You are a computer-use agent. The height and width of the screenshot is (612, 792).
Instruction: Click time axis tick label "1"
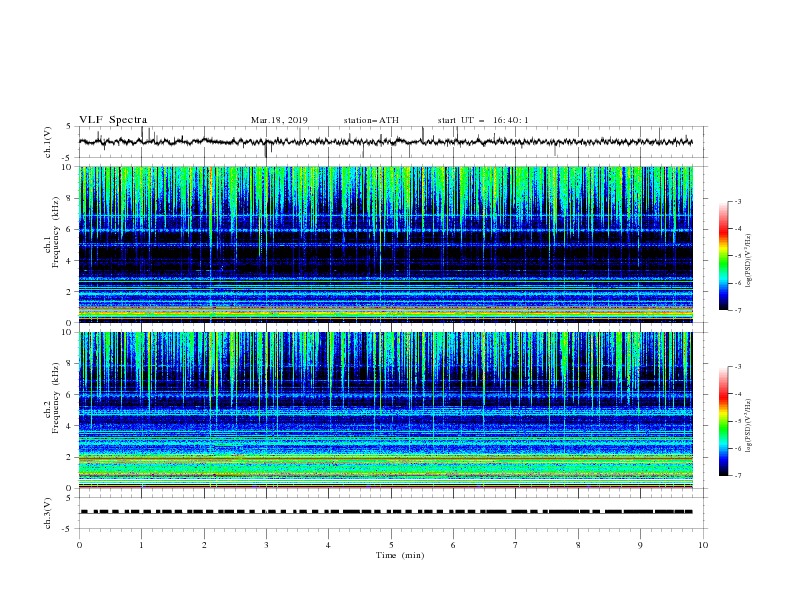[x=141, y=545]
